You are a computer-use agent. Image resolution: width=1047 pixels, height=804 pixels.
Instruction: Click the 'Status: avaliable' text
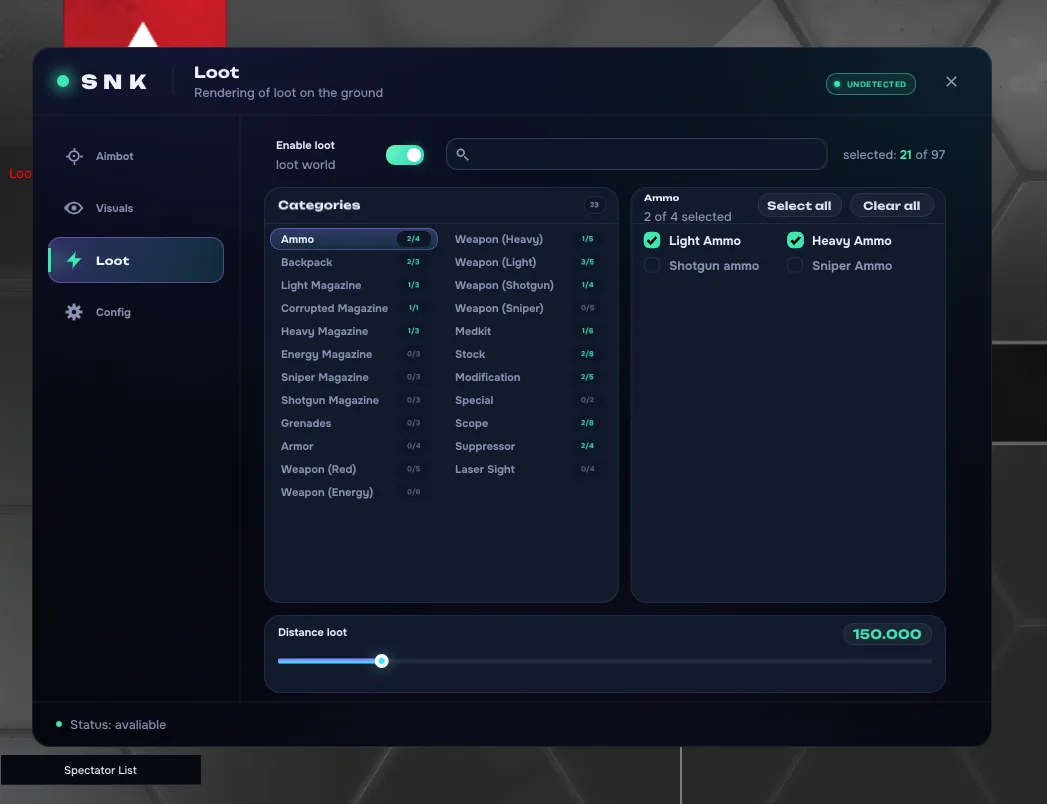coord(118,725)
